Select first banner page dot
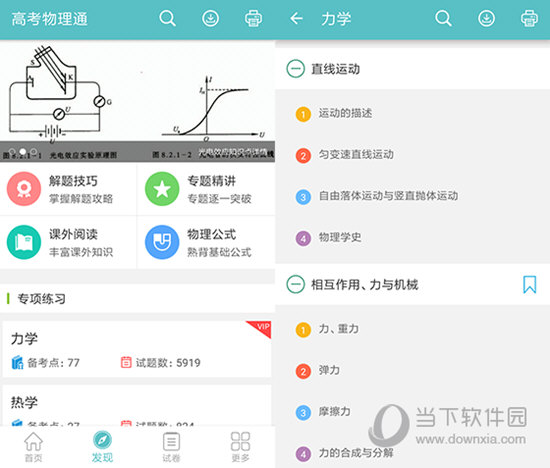Viewport: 550px width, 468px height. tap(12, 152)
